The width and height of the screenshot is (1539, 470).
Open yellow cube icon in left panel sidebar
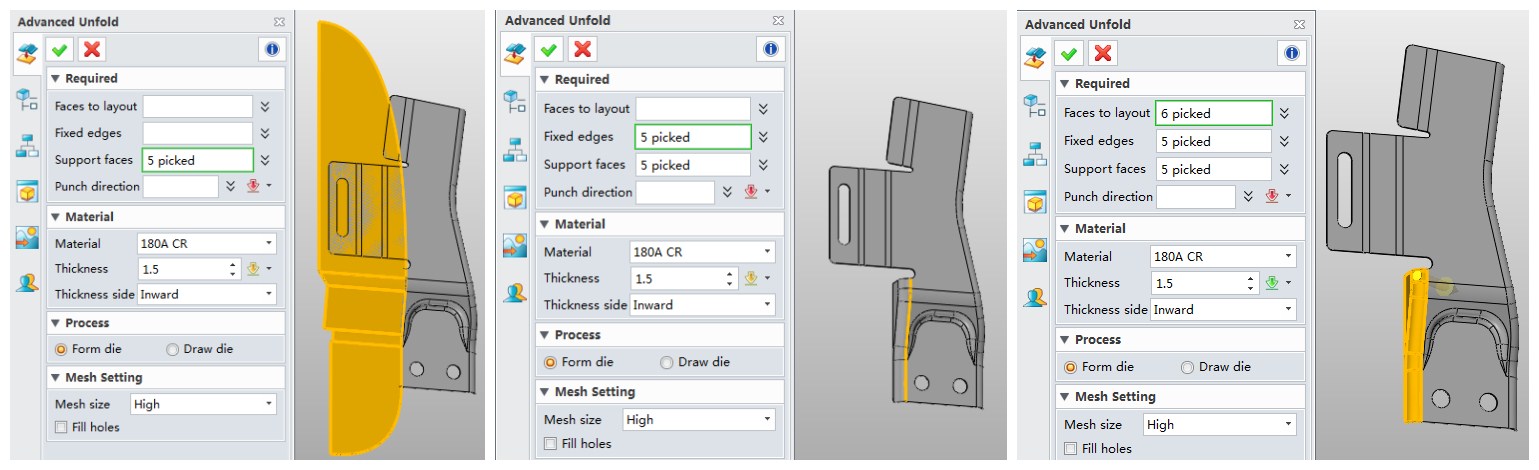pyautogui.click(x=27, y=191)
